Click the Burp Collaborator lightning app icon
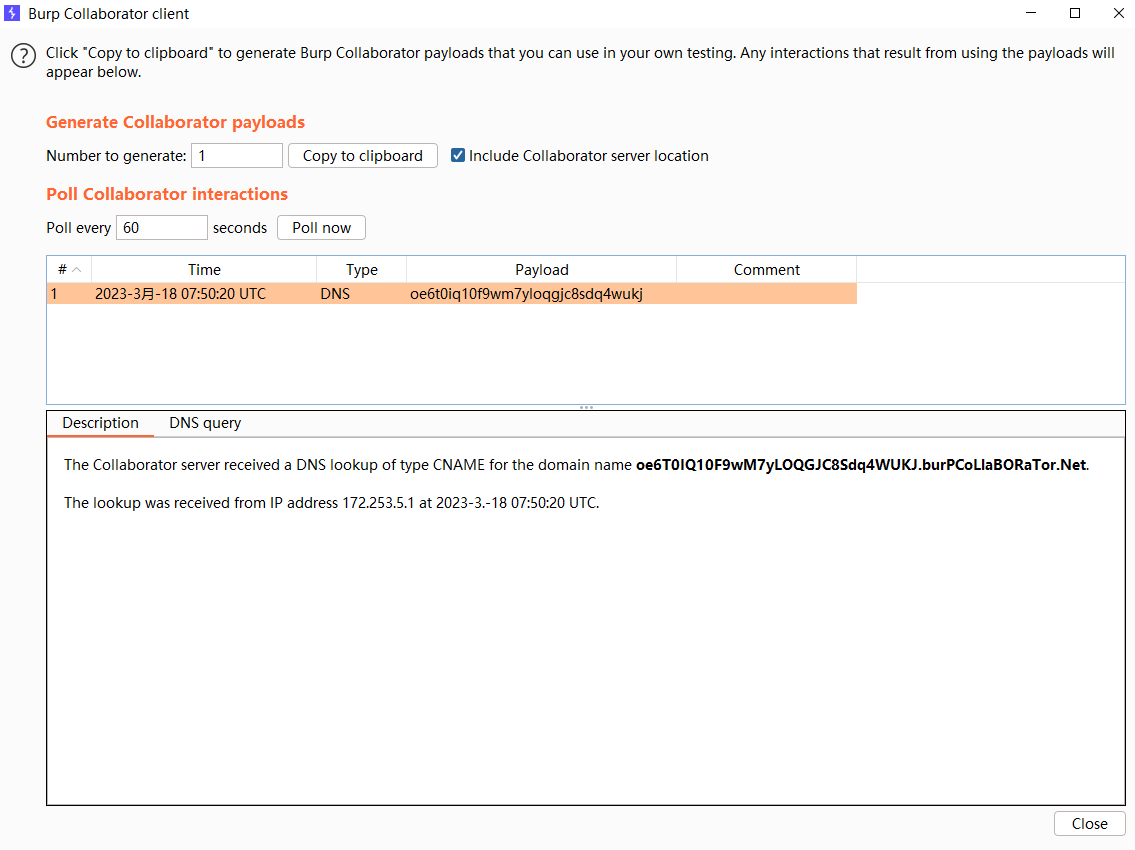 pyautogui.click(x=12, y=13)
